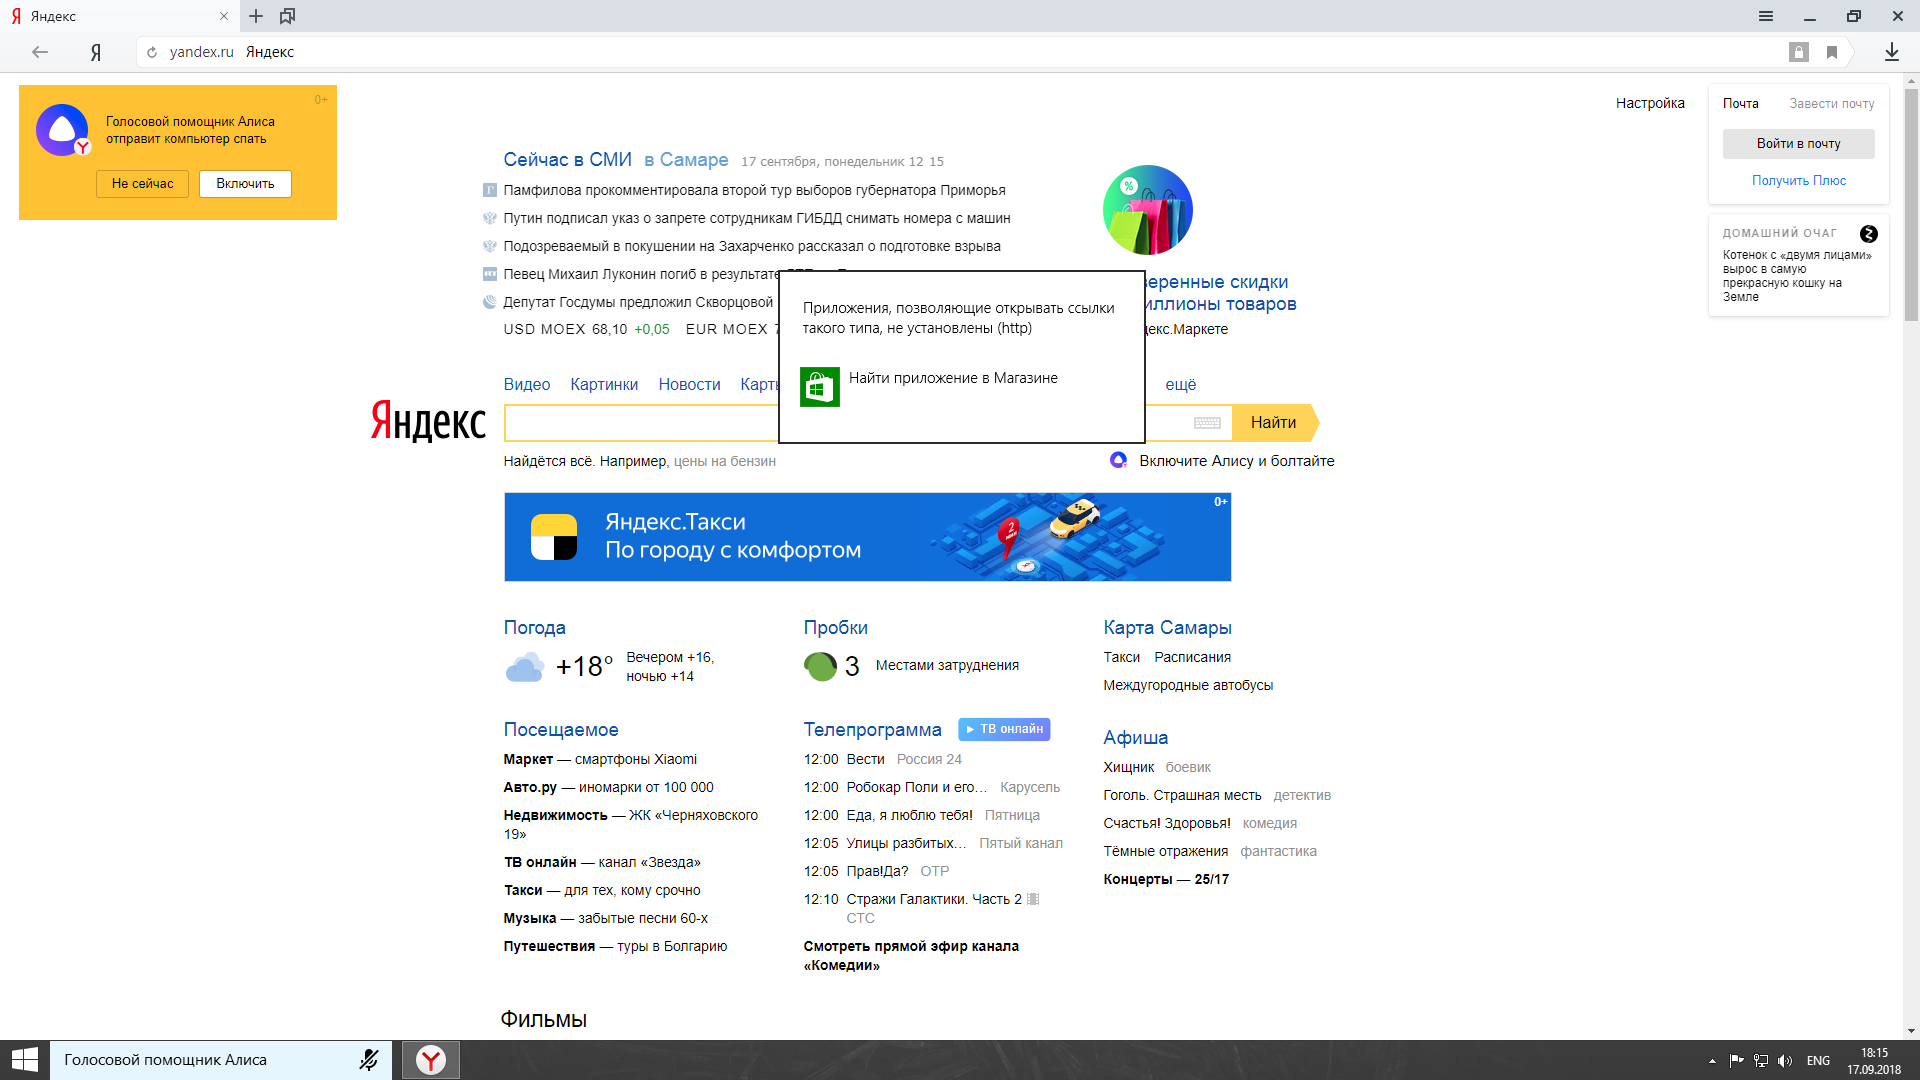1920x1080 pixels.
Task: Open the Афиша section link
Action: click(x=1135, y=738)
